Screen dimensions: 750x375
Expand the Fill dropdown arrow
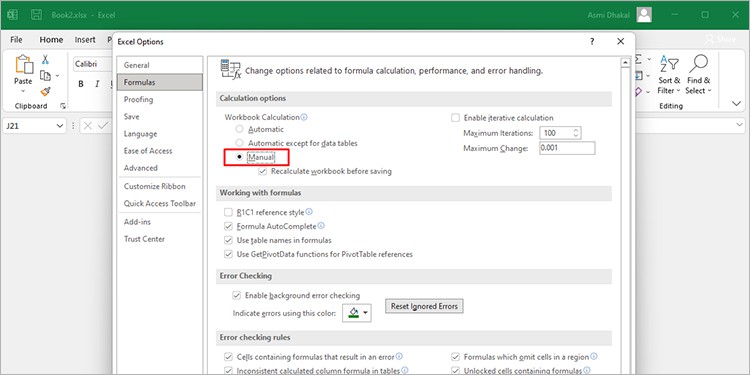[649, 76]
